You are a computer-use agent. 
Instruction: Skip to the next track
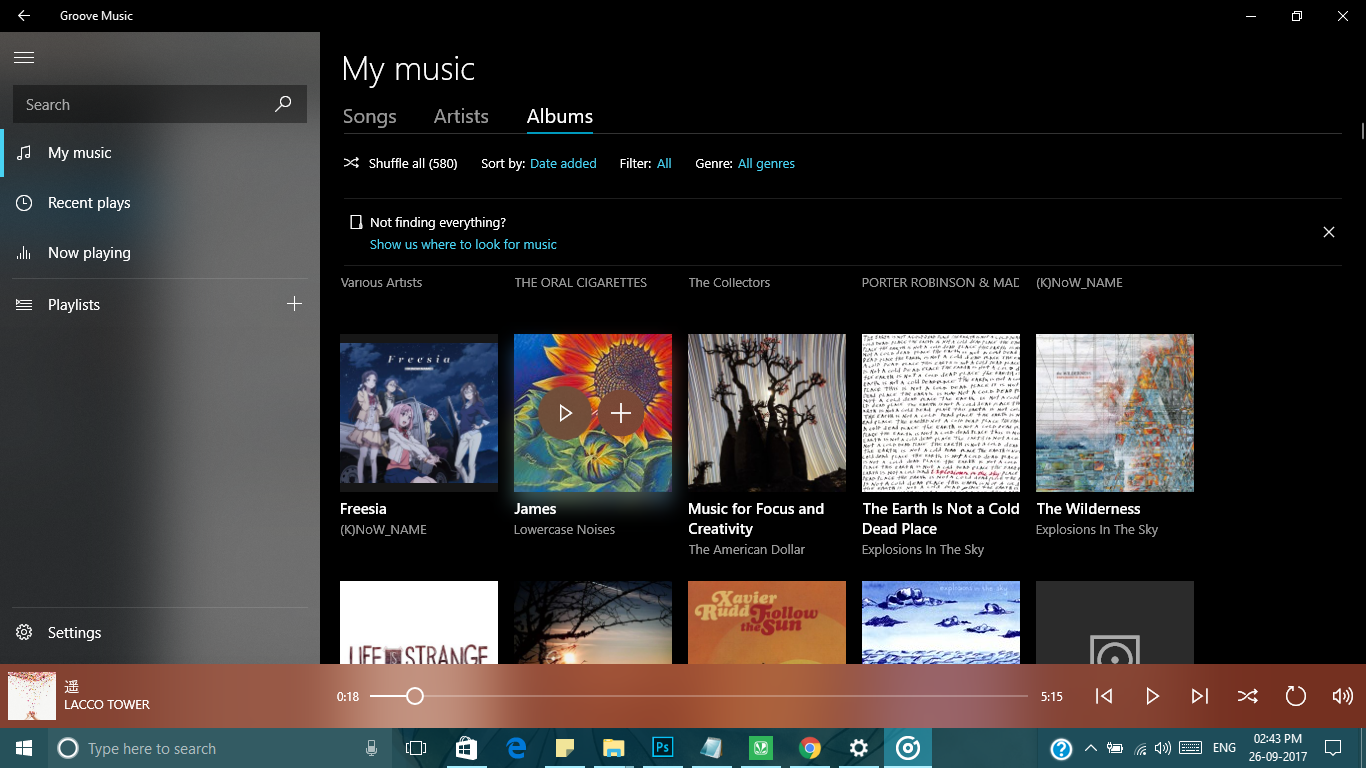(x=1200, y=696)
